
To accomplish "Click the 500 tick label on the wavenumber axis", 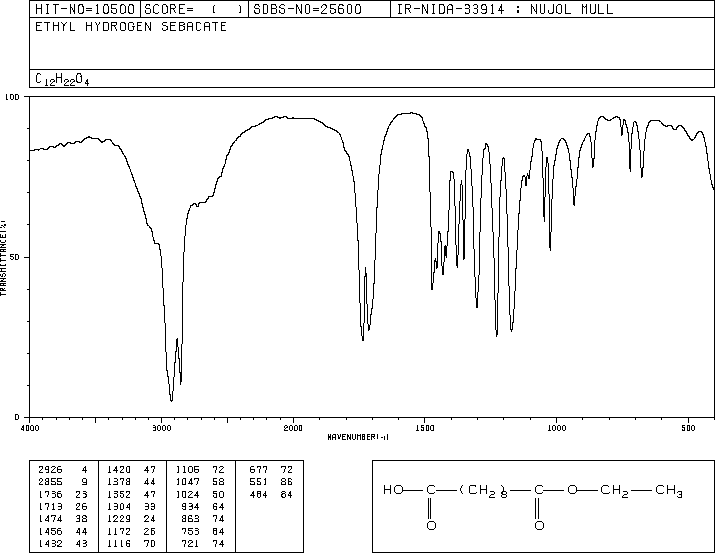I will pyautogui.click(x=688, y=428).
